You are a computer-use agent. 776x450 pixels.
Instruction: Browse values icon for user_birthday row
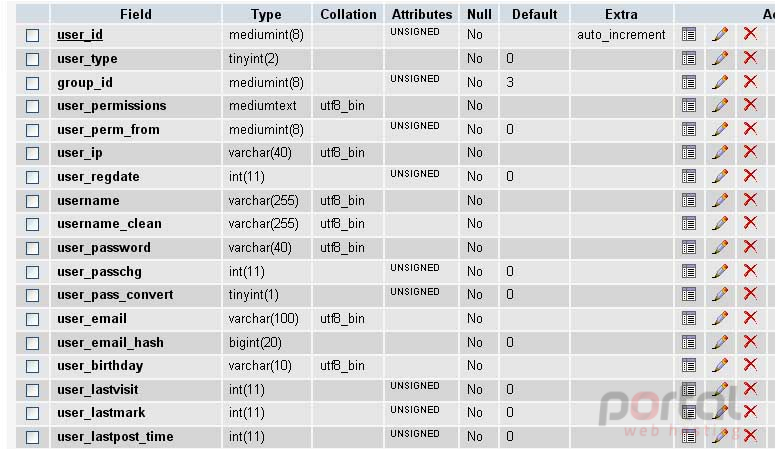[689, 366]
